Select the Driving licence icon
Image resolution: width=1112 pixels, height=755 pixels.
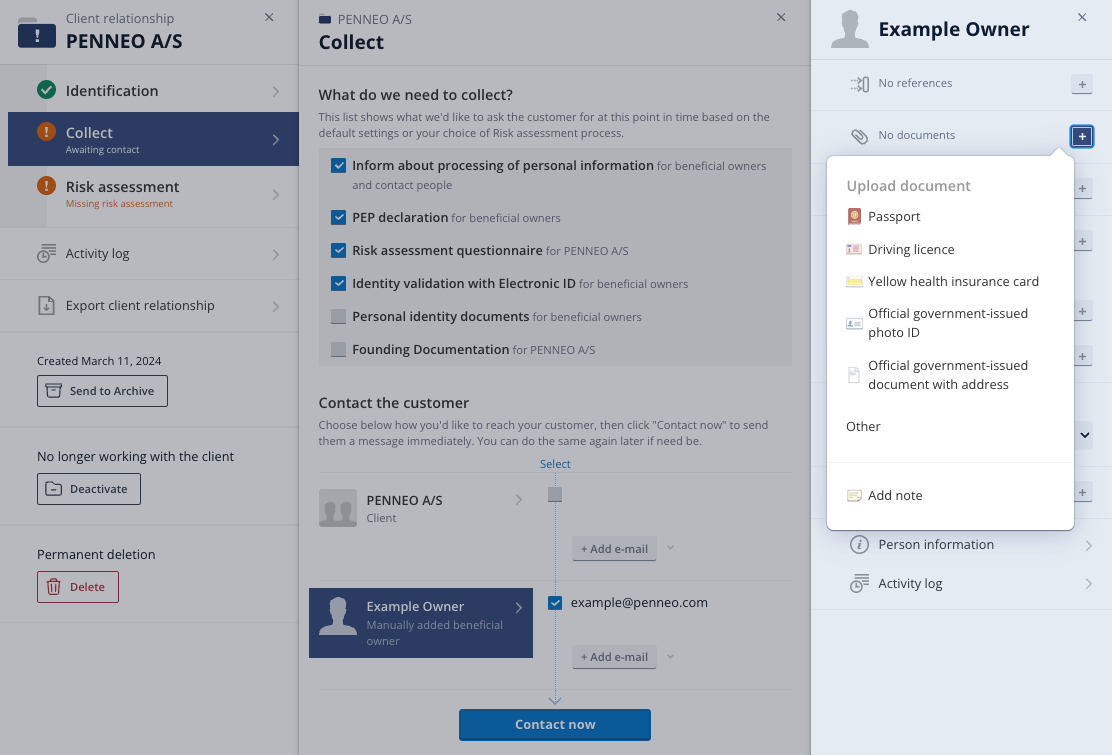tap(854, 250)
